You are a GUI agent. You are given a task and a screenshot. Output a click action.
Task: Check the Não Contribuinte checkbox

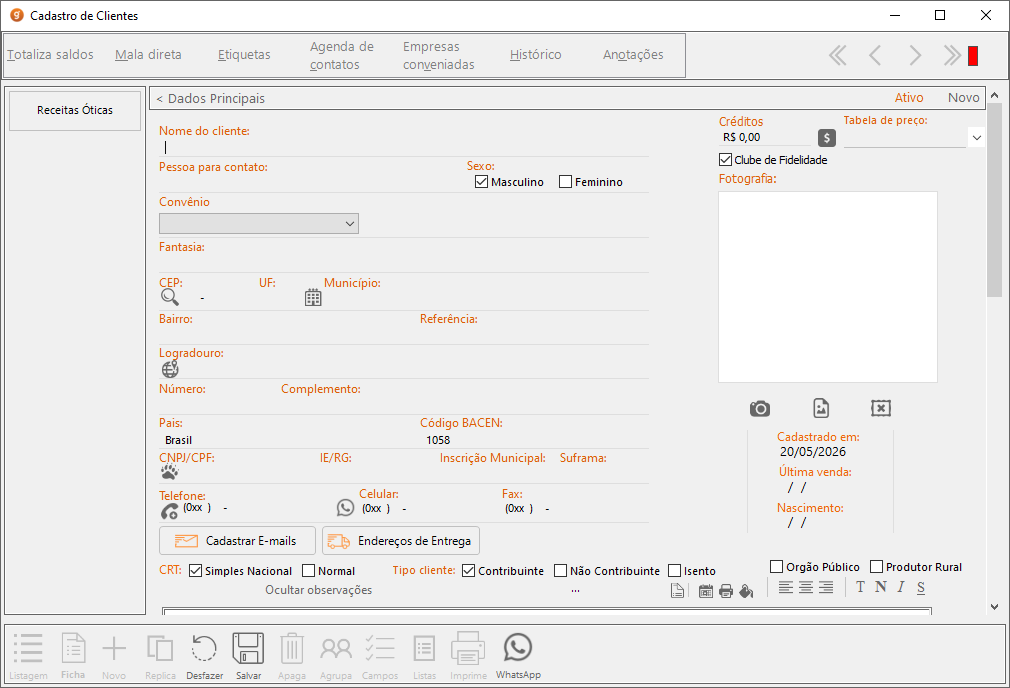pos(560,571)
